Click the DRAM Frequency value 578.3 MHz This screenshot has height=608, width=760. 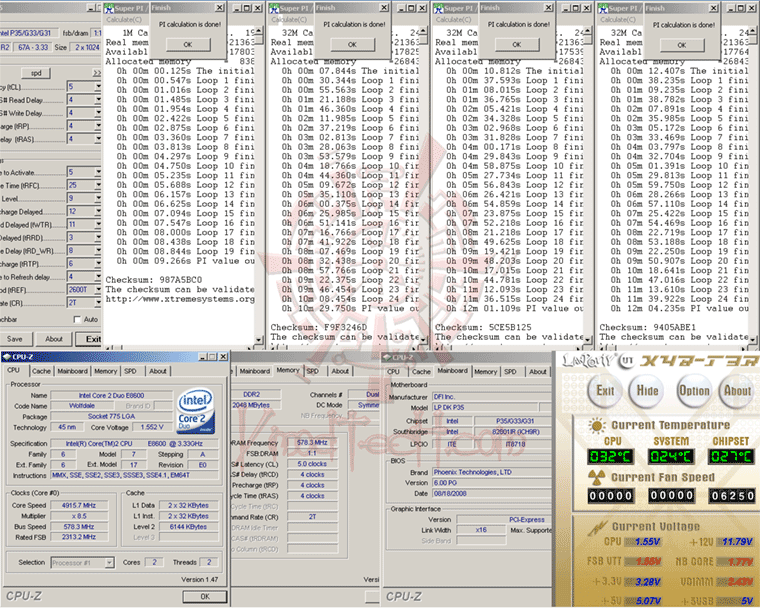coord(312,443)
